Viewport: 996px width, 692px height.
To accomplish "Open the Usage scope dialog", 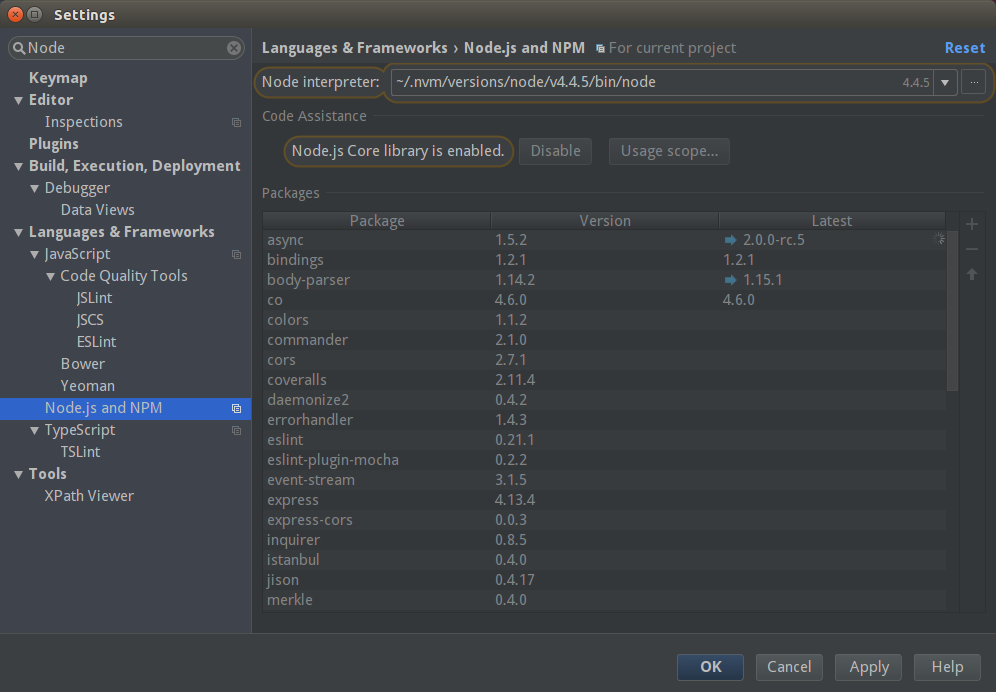I will click(x=670, y=151).
